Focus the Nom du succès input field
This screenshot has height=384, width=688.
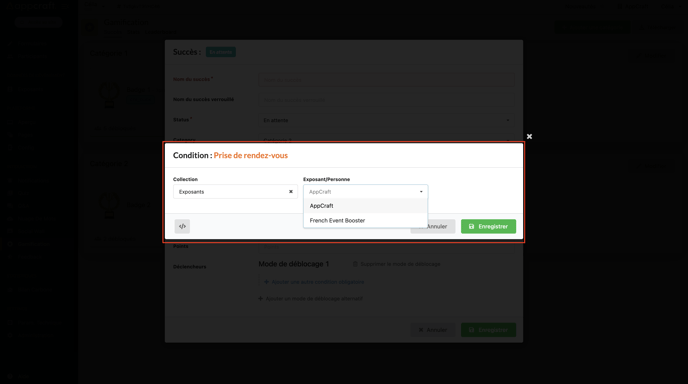(x=386, y=80)
